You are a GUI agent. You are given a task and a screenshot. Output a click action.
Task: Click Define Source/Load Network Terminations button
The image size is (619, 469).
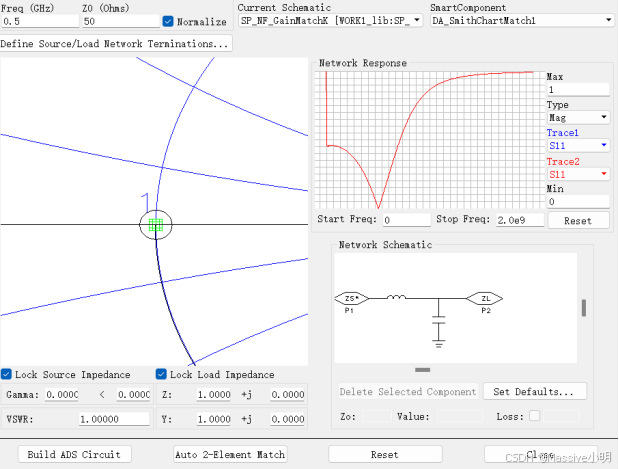pyautogui.click(x=116, y=43)
